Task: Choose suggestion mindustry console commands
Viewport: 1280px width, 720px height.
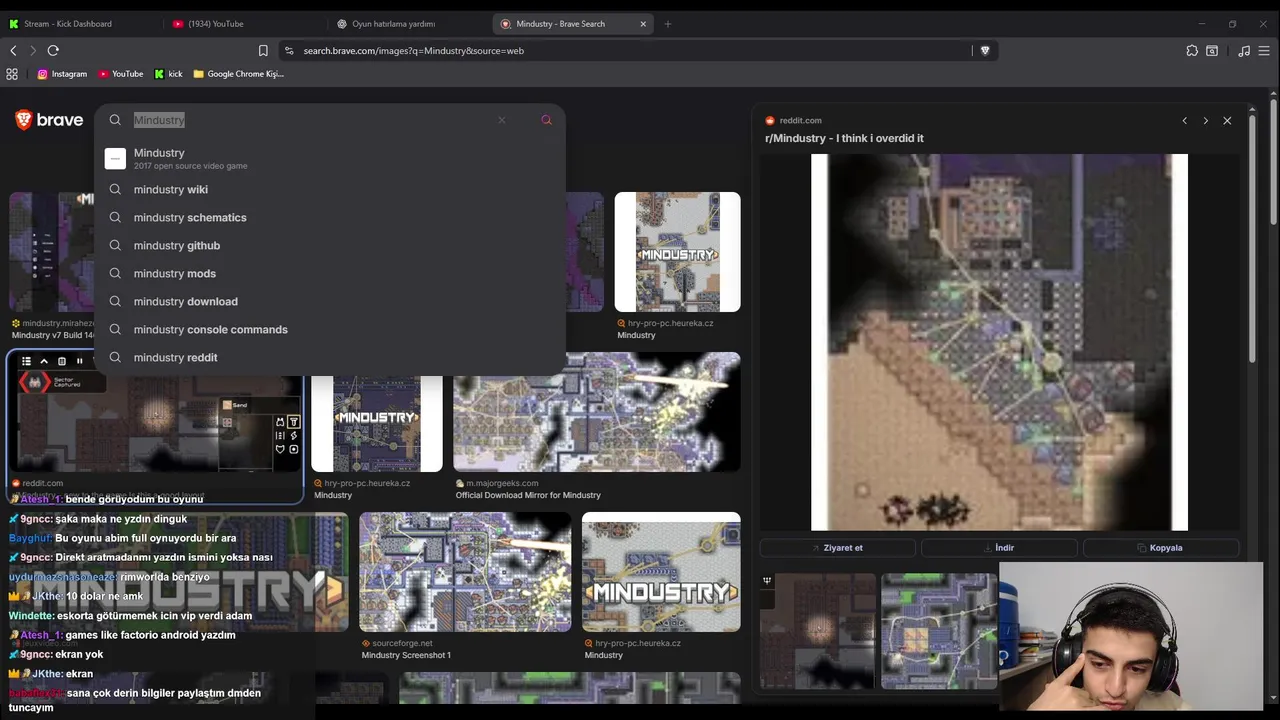Action: 330,329
